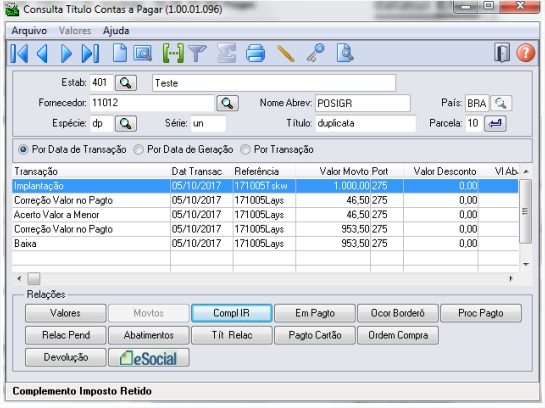This screenshot has width=545, height=408.
Task: Open the filter funnel icon
Action: pos(197,54)
